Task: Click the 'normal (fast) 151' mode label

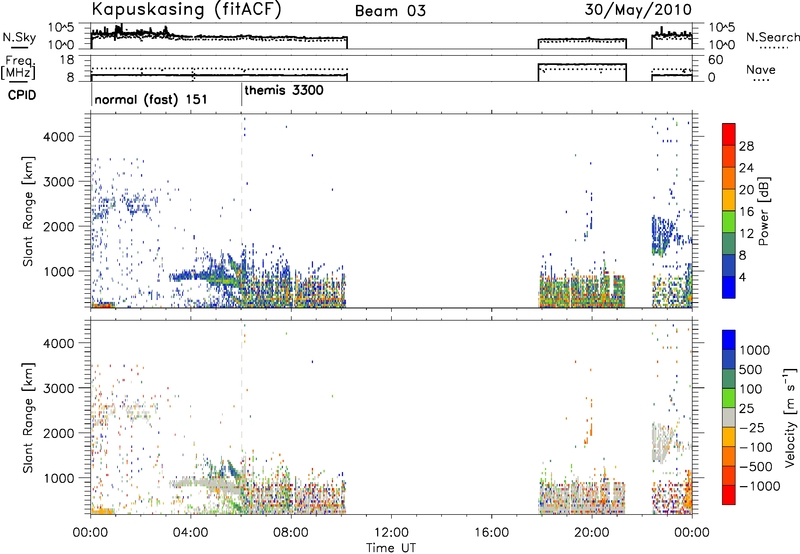Action: [x=151, y=99]
